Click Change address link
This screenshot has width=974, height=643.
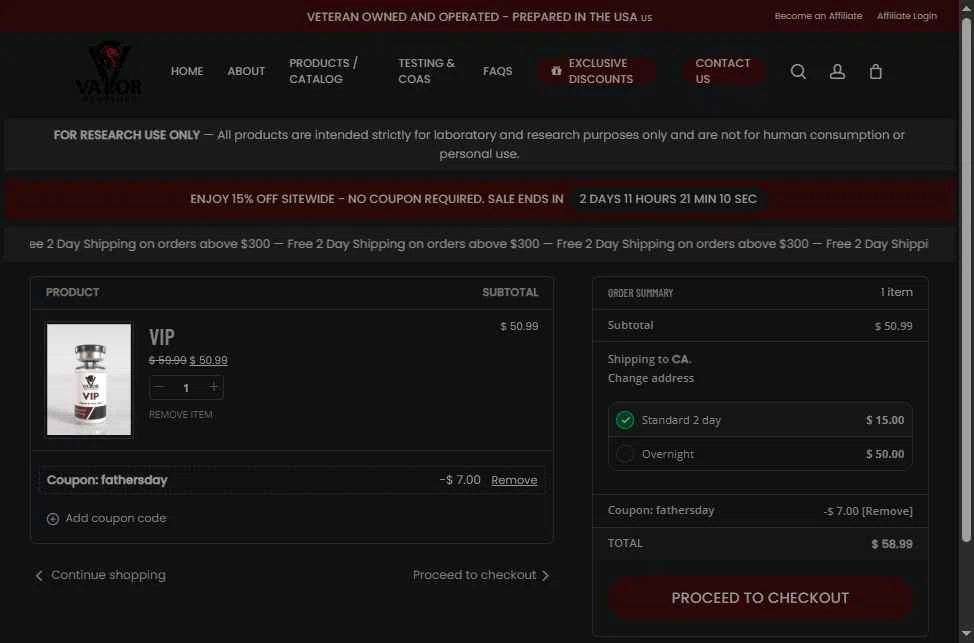(650, 378)
